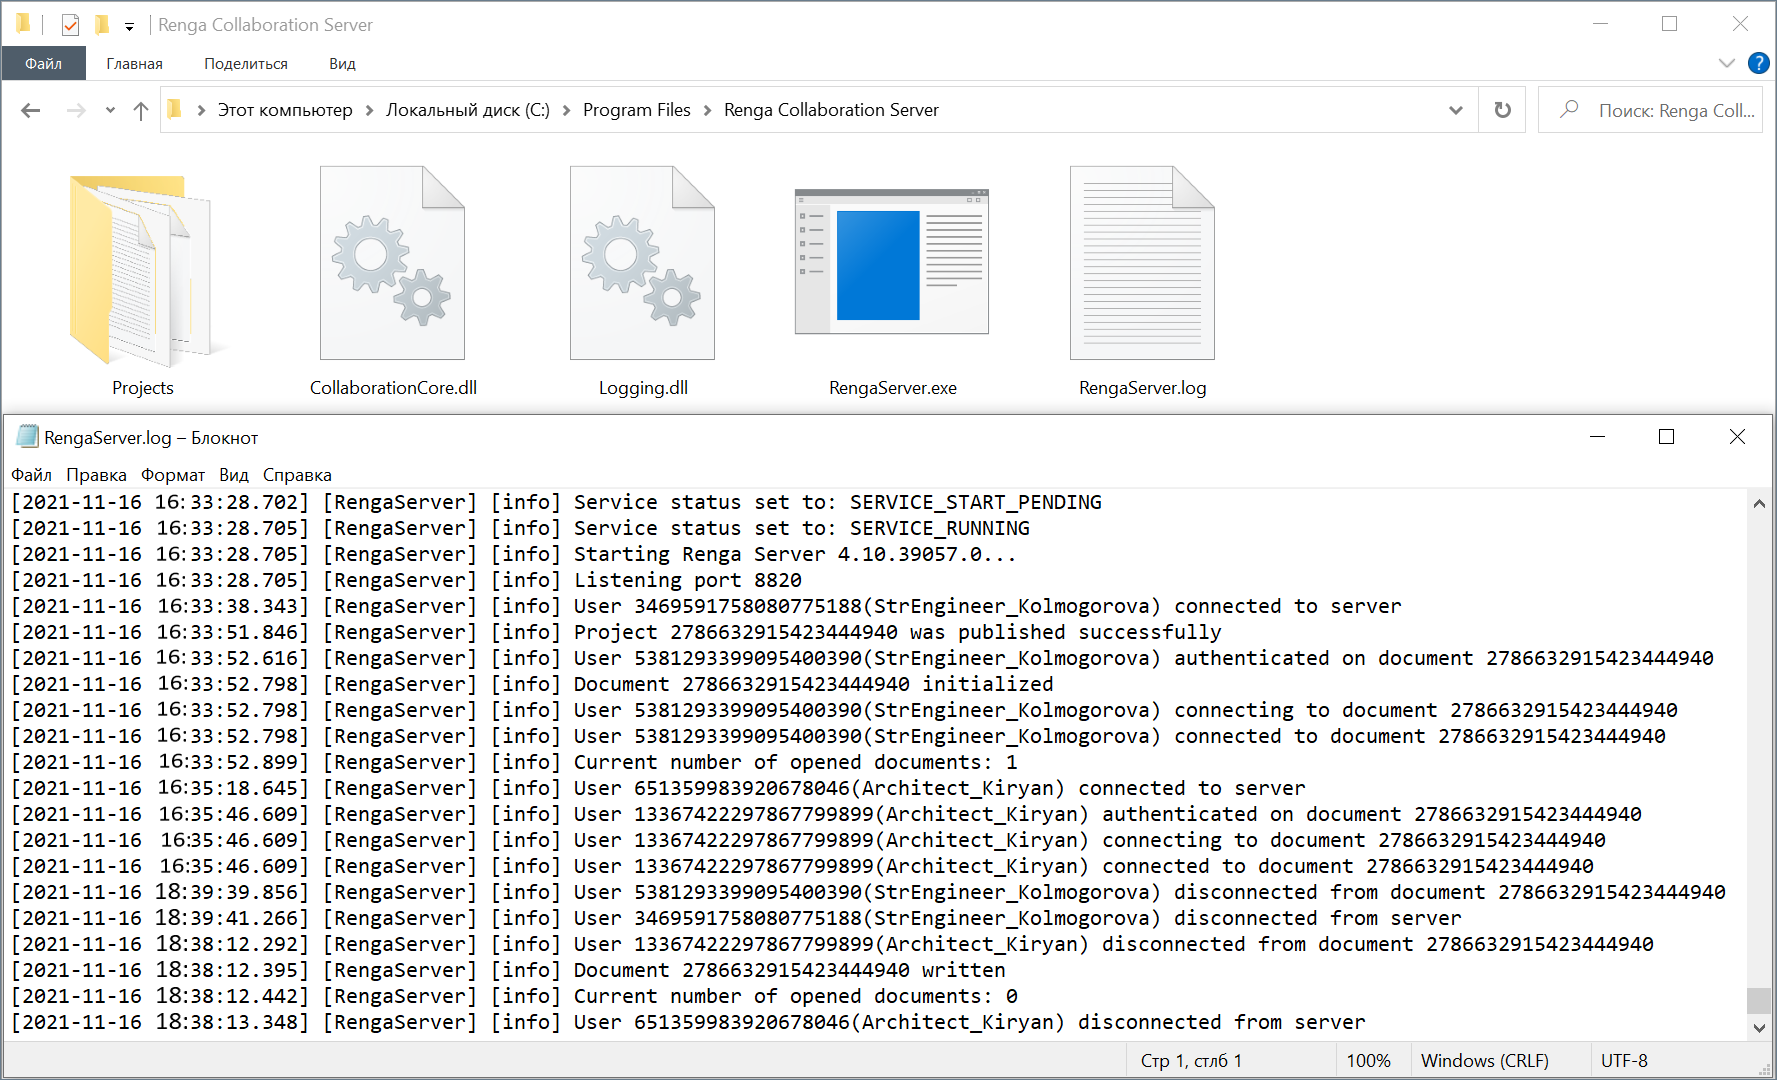
Task: Open Notepad's Вид menu
Action: click(x=234, y=475)
